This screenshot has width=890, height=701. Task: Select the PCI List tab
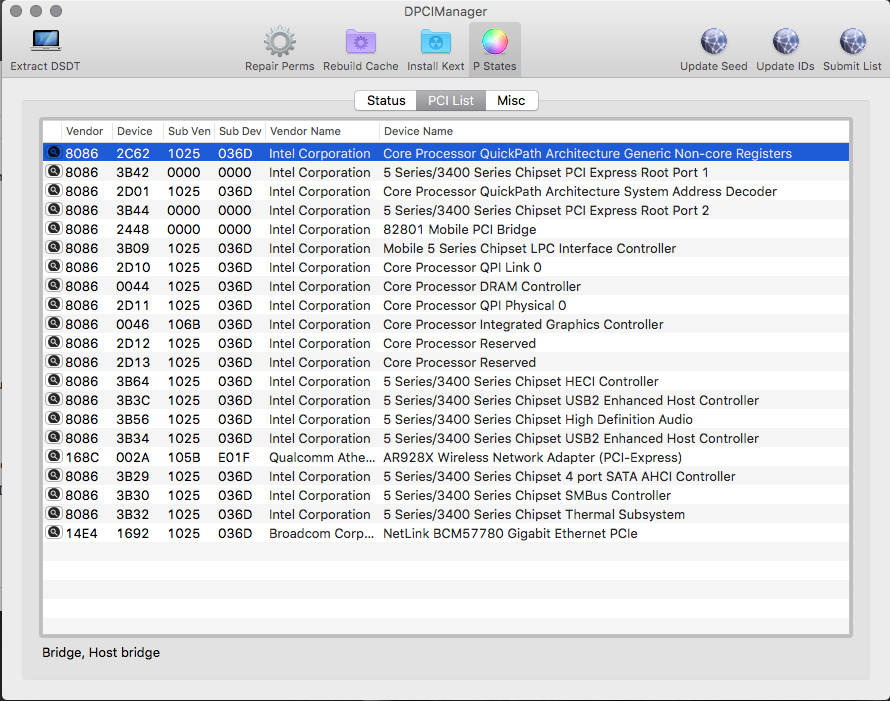(451, 100)
